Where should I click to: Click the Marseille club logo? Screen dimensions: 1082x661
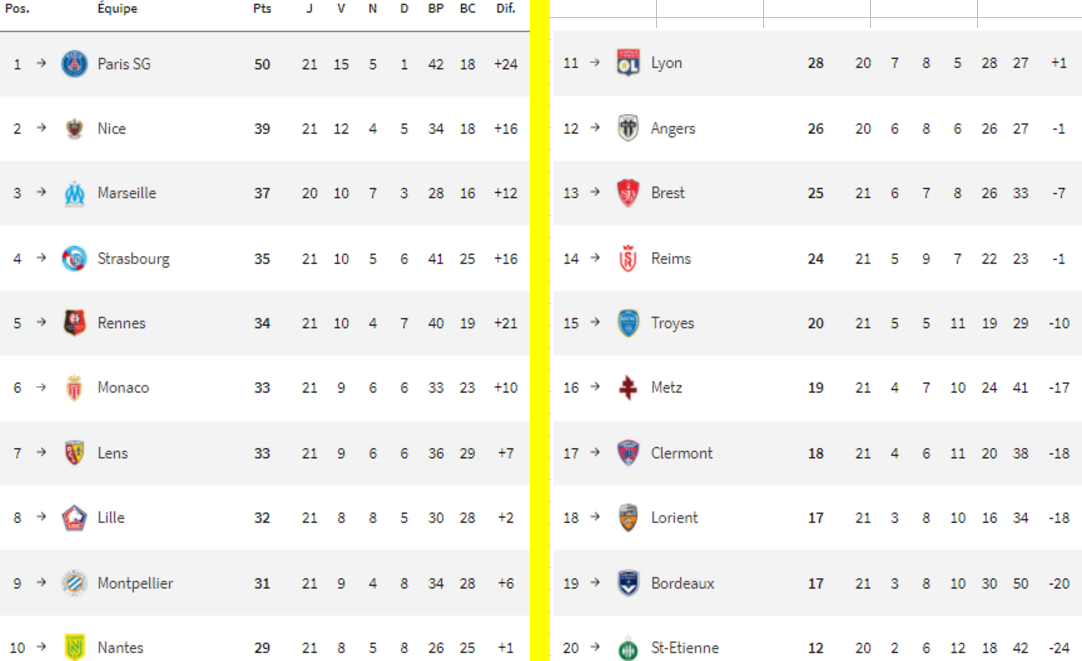pos(74,193)
